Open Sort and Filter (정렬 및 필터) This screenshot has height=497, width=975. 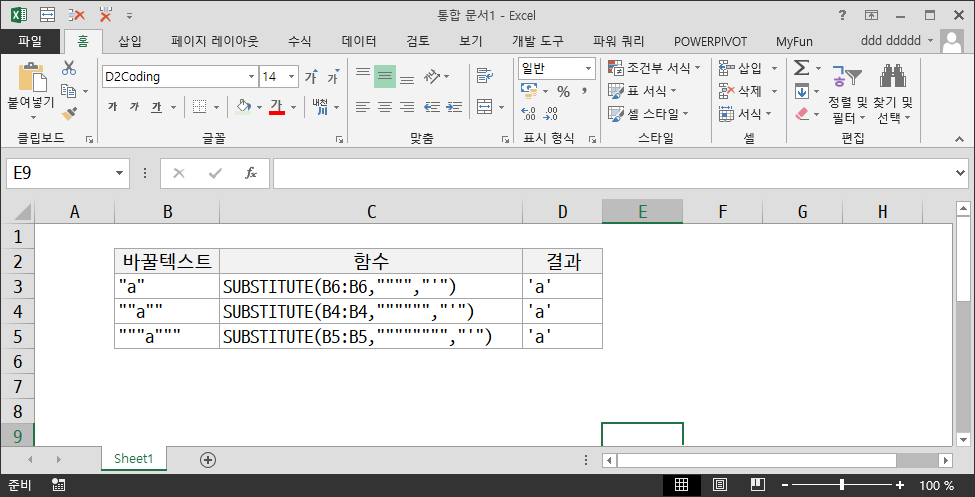pos(846,93)
